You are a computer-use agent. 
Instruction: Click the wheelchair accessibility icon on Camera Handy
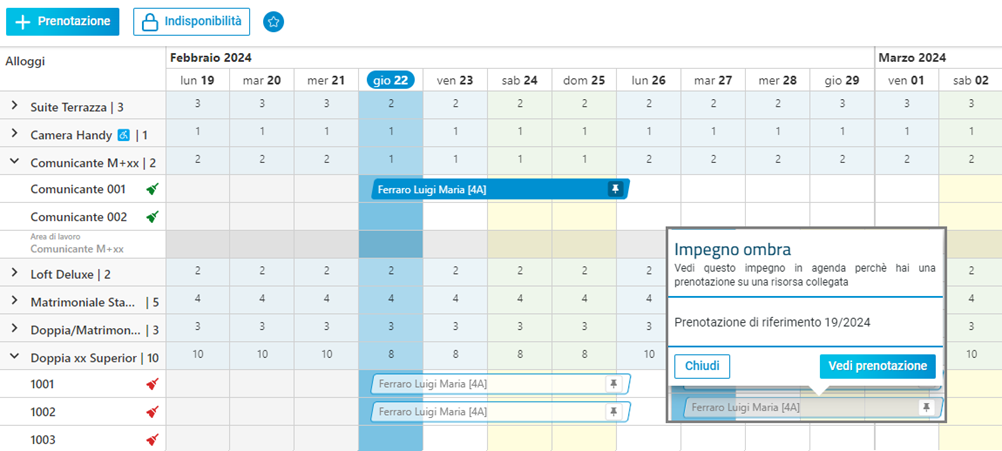click(x=124, y=135)
